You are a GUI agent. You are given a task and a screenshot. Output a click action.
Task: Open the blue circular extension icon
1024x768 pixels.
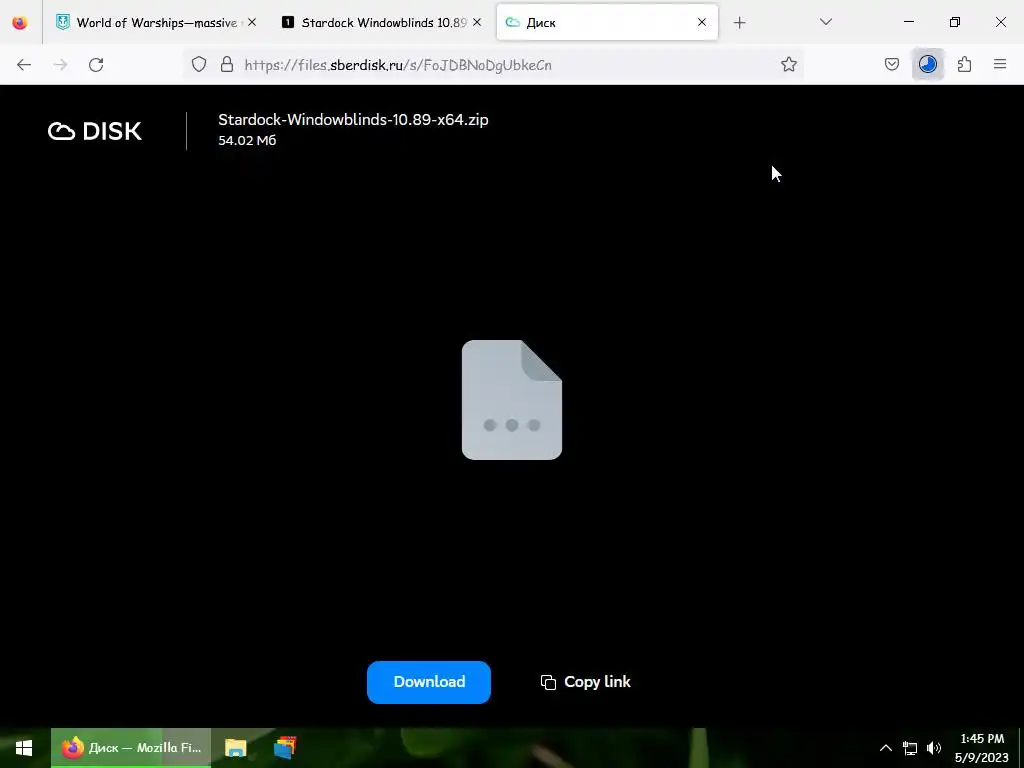[928, 64]
